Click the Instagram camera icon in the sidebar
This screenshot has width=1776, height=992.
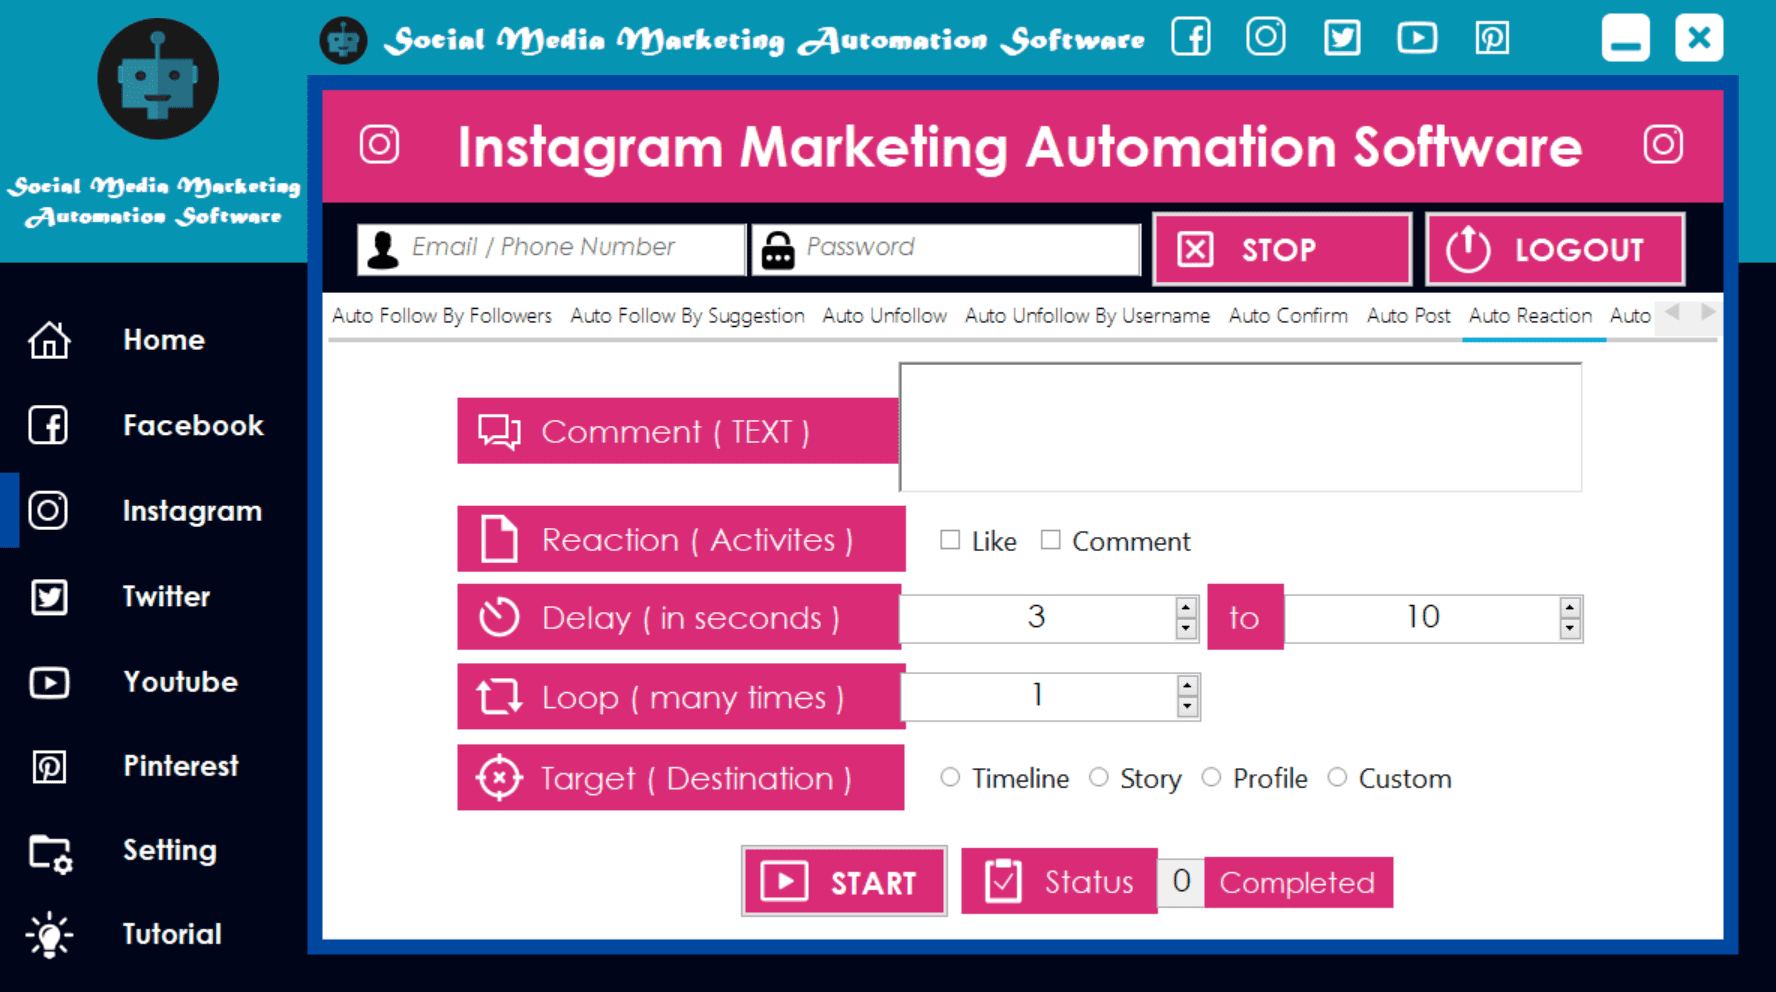(49, 511)
